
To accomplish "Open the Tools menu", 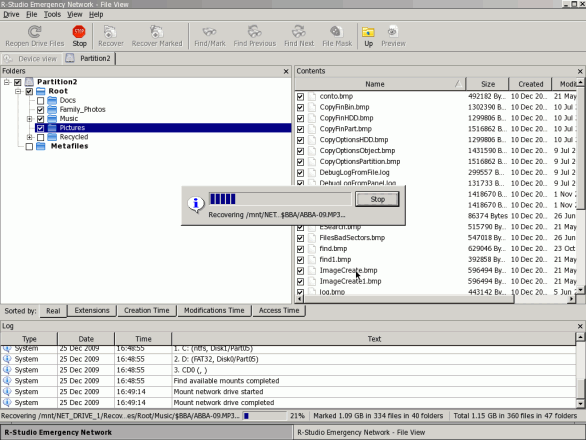I will point(52,15).
